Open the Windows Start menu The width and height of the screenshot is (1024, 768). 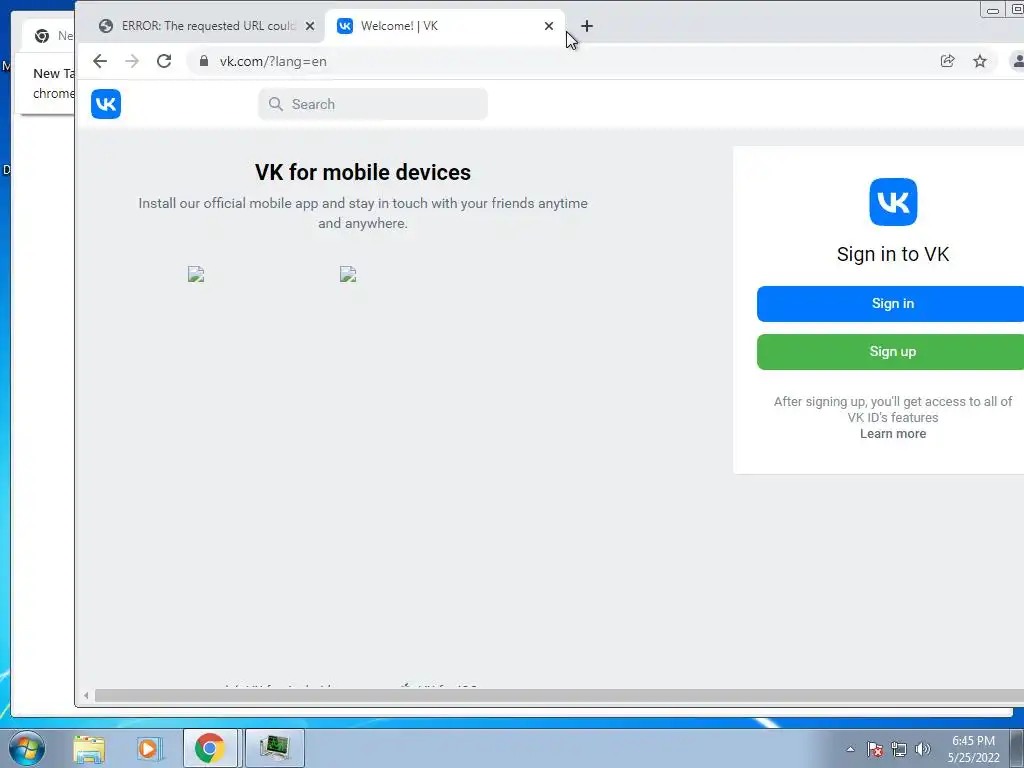(x=27, y=748)
